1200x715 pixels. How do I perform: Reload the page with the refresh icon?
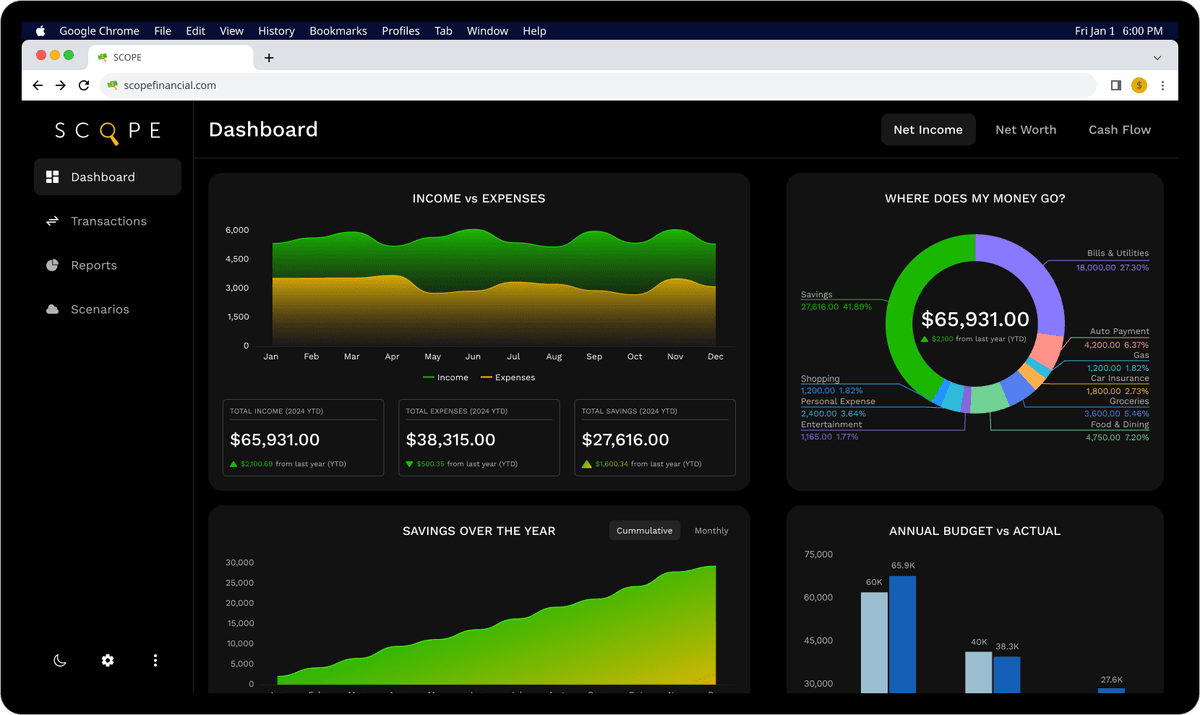coord(83,85)
